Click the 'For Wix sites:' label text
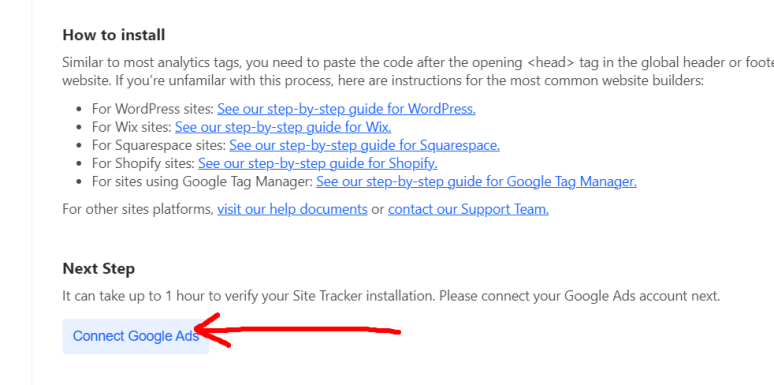 tap(131, 127)
